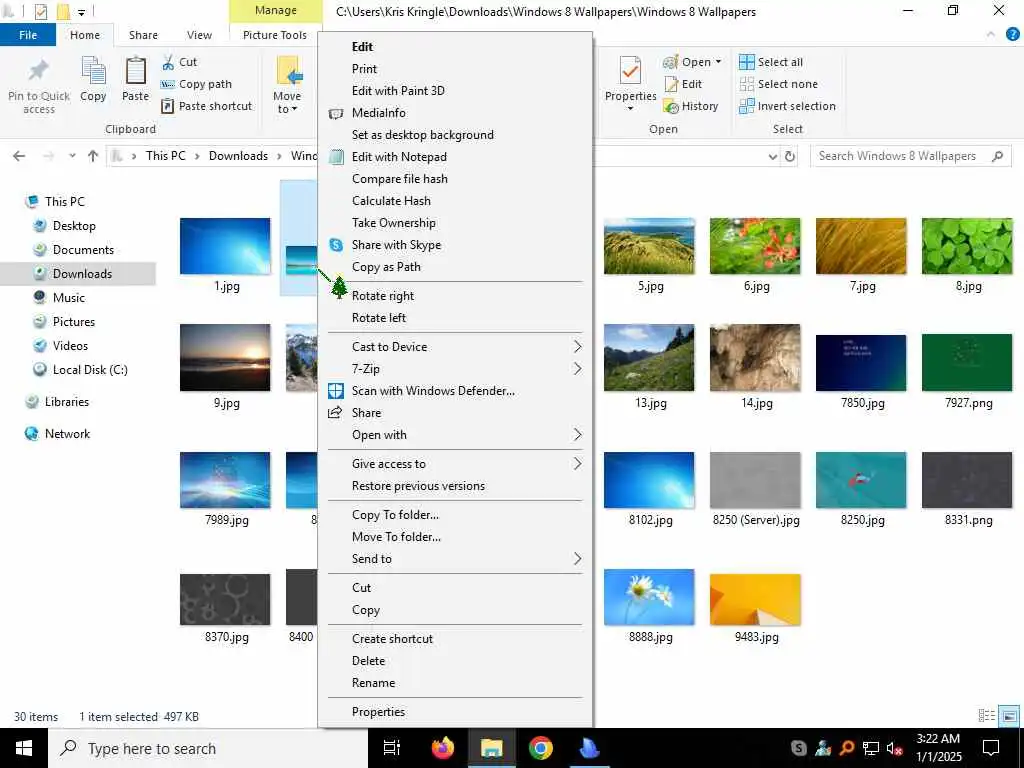Open Network in navigation pane
The height and width of the screenshot is (768, 1024).
67,434
